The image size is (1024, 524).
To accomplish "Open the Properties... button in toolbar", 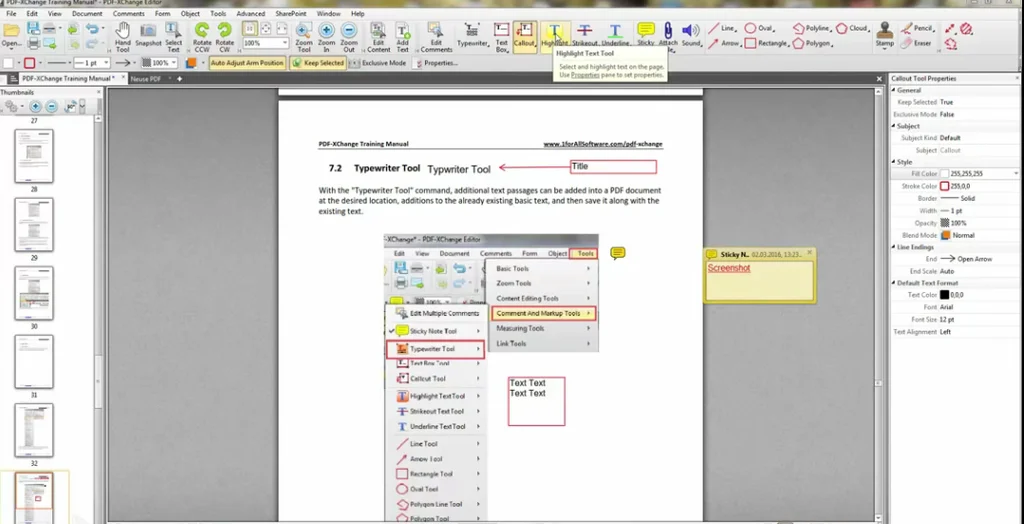I will click(436, 63).
